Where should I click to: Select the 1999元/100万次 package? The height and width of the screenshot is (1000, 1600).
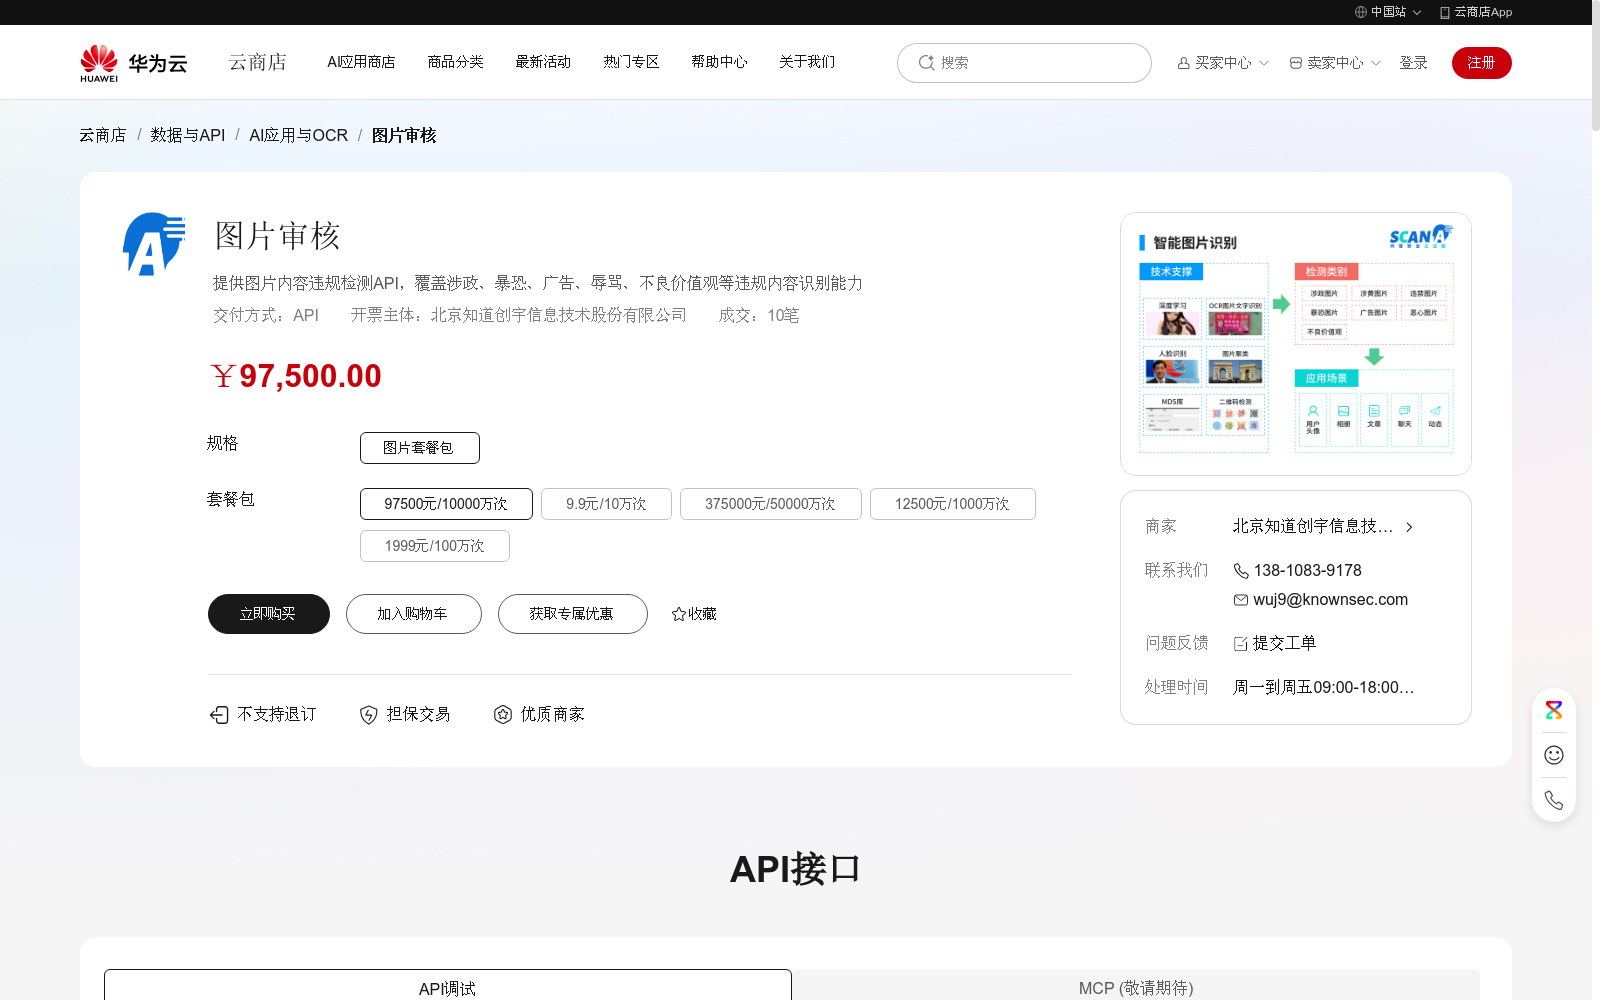click(x=435, y=546)
